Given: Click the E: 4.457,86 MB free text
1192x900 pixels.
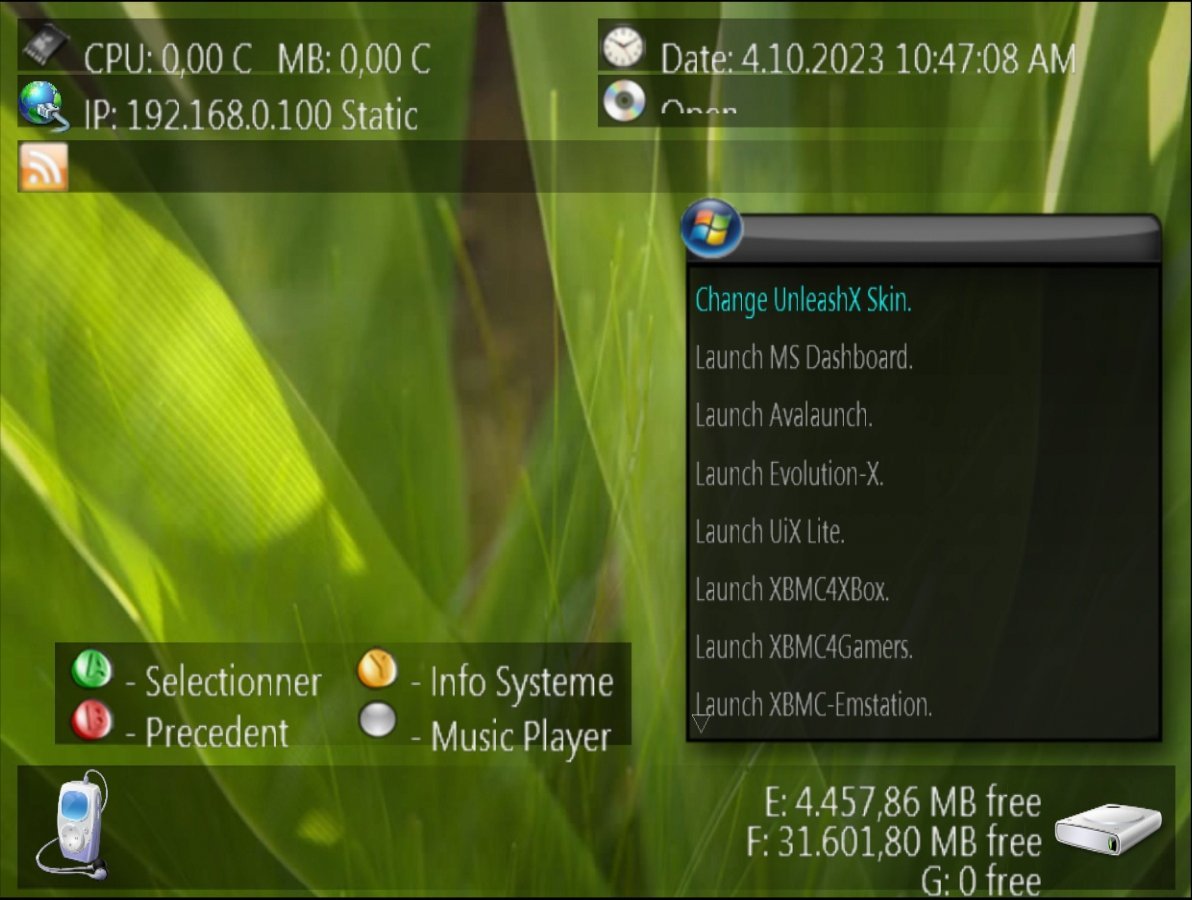Looking at the screenshot, I should [x=903, y=803].
